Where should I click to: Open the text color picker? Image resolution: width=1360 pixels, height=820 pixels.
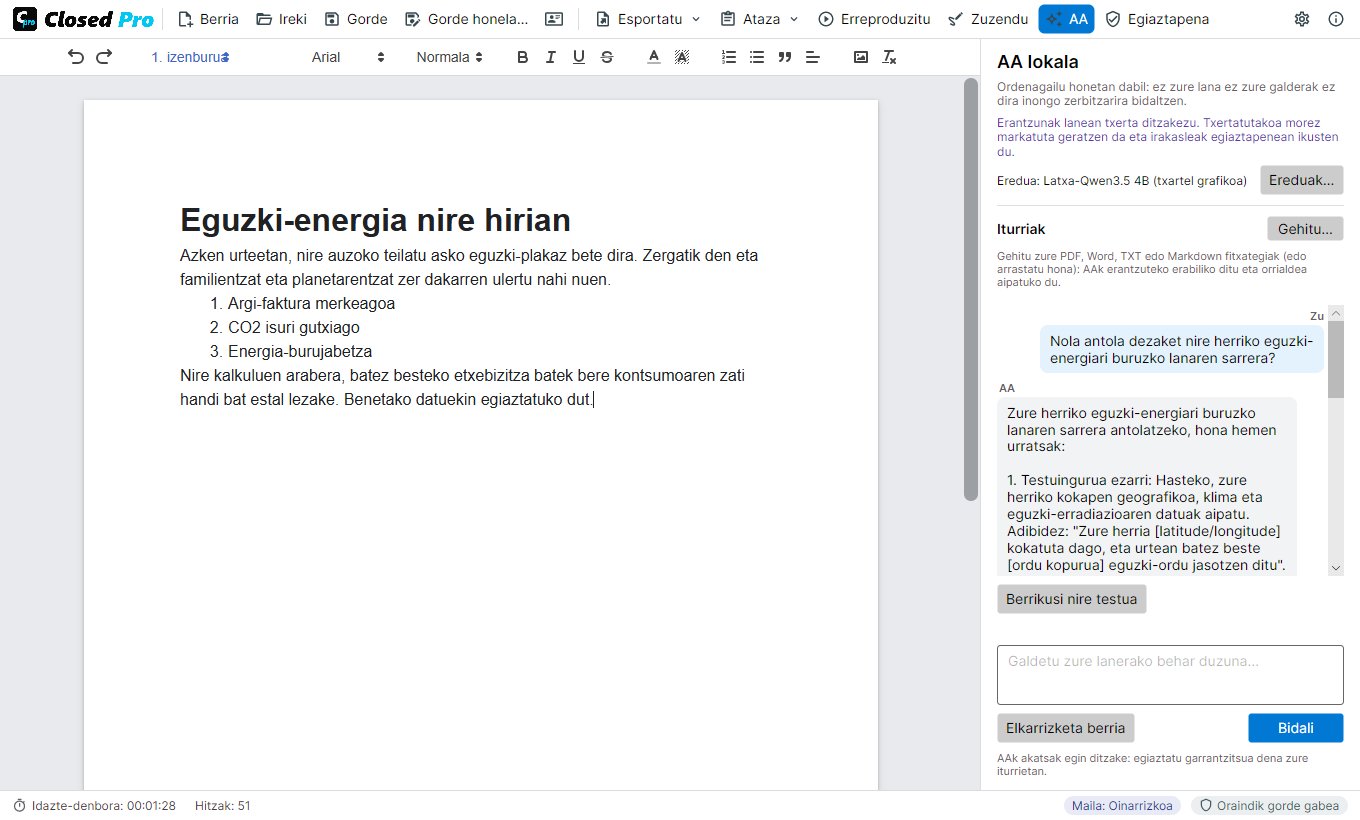tap(654, 57)
